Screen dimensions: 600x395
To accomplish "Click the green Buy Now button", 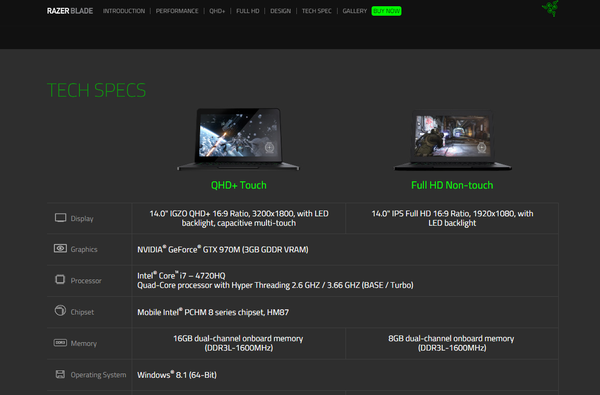I will (x=386, y=11).
